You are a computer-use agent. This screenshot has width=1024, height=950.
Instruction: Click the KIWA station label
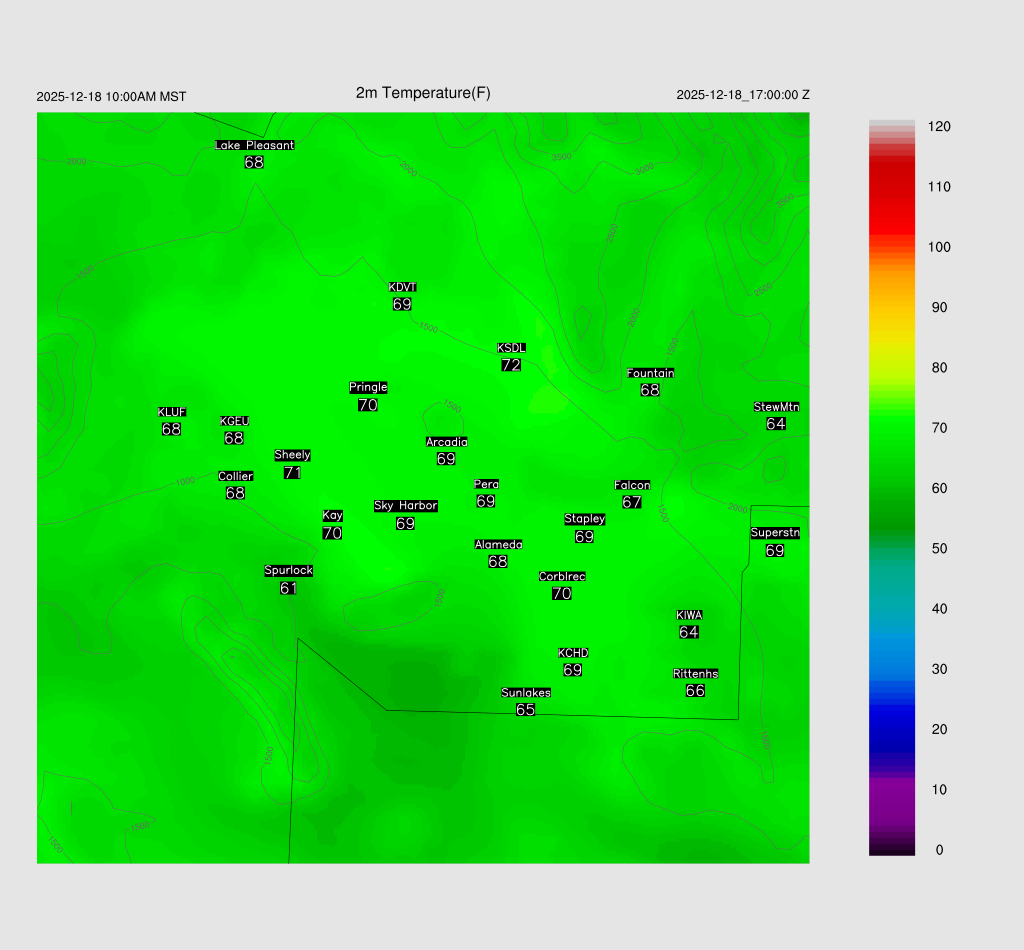pyautogui.click(x=689, y=615)
